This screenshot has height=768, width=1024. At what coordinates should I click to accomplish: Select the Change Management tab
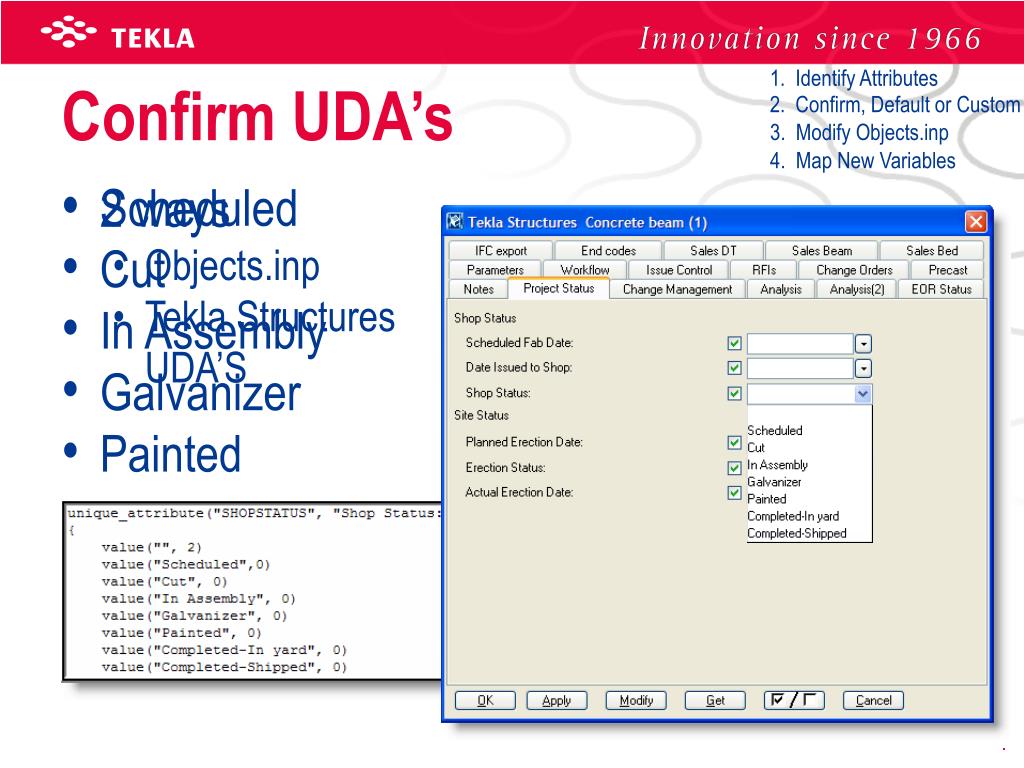pyautogui.click(x=677, y=289)
